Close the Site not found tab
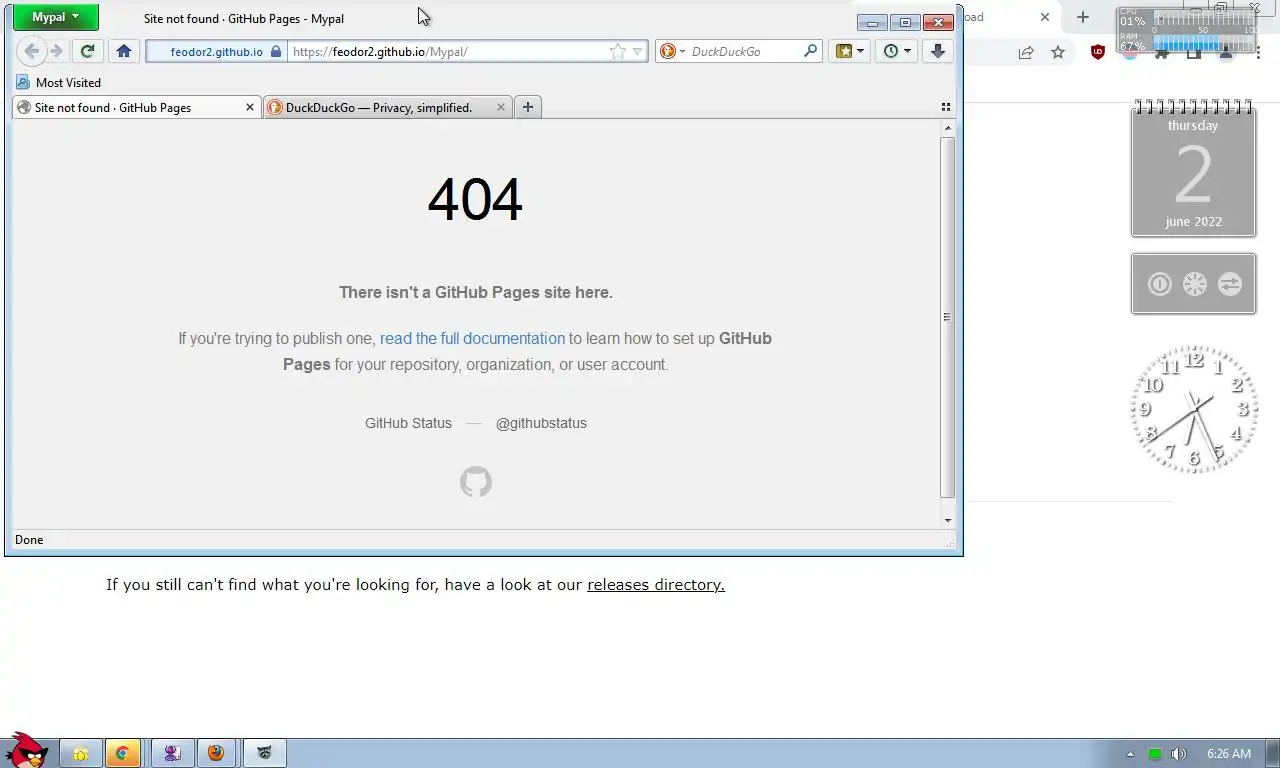Viewport: 1280px width, 768px height. pyautogui.click(x=250, y=107)
